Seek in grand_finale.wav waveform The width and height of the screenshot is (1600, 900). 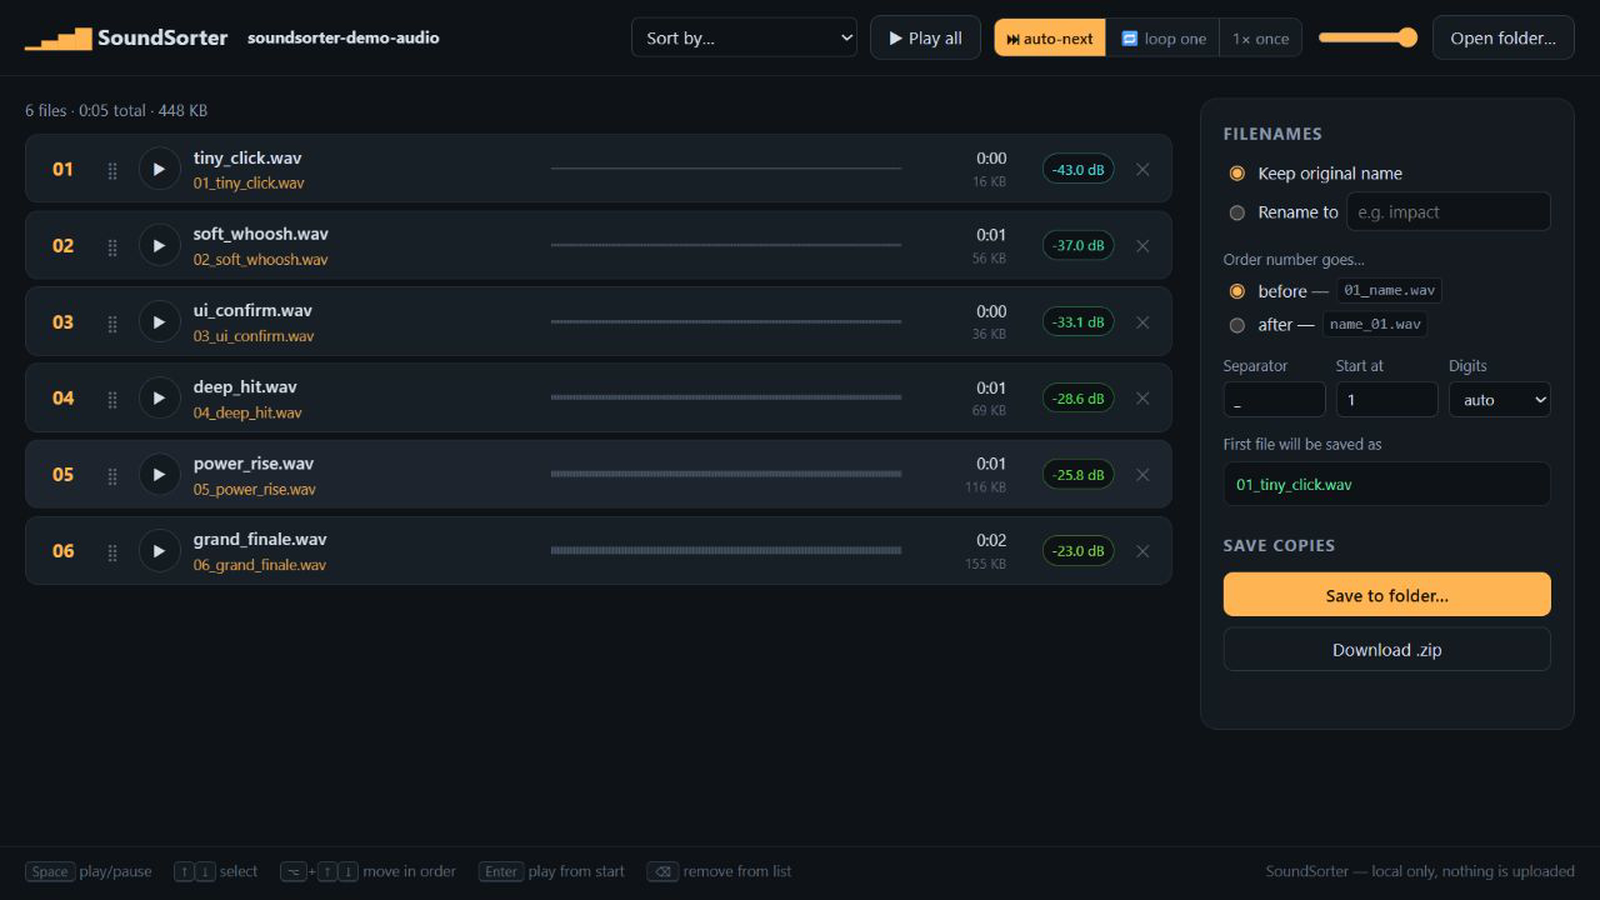[x=726, y=551]
